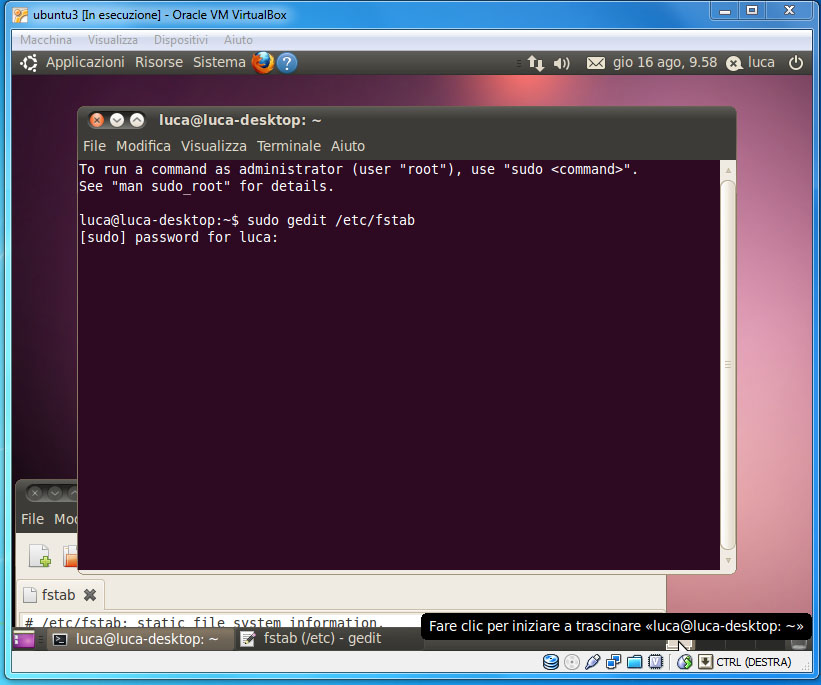Open the terminal's Visualizza menu
The height and width of the screenshot is (685, 821).
(214, 146)
